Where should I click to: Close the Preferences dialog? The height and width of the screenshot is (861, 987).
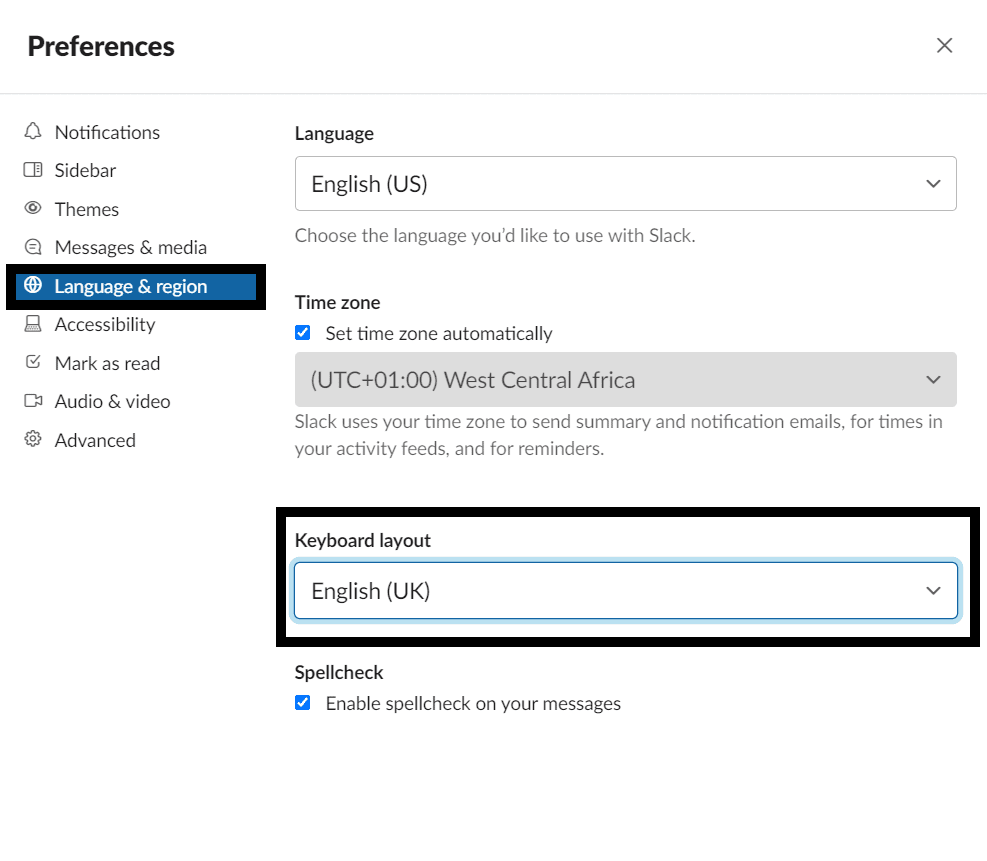[x=944, y=45]
